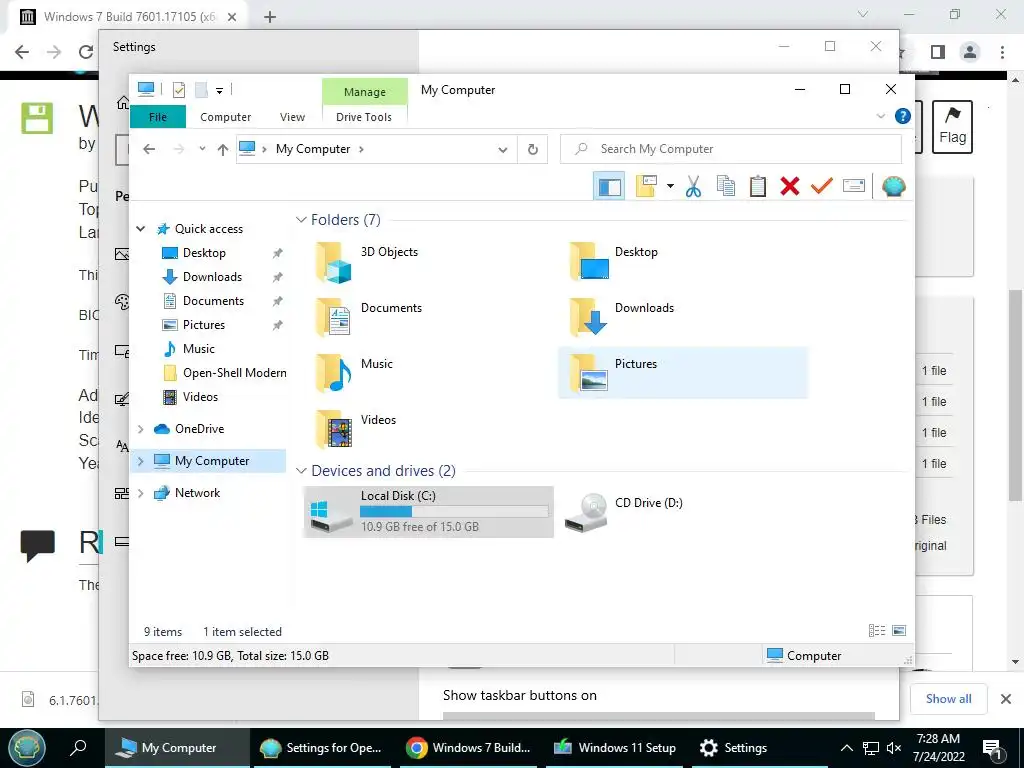This screenshot has width=1024, height=768.
Task: Open the Start button shell orb
Action: pos(27,748)
